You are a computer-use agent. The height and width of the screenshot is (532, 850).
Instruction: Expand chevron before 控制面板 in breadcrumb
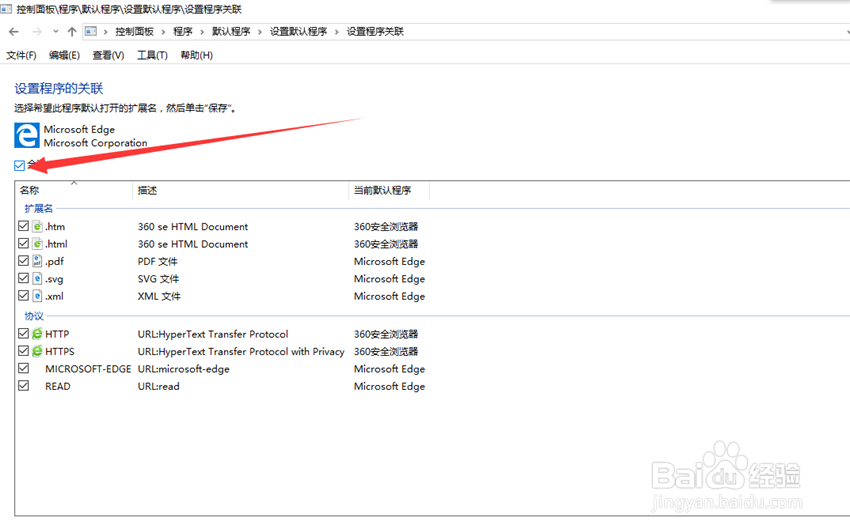[106, 32]
